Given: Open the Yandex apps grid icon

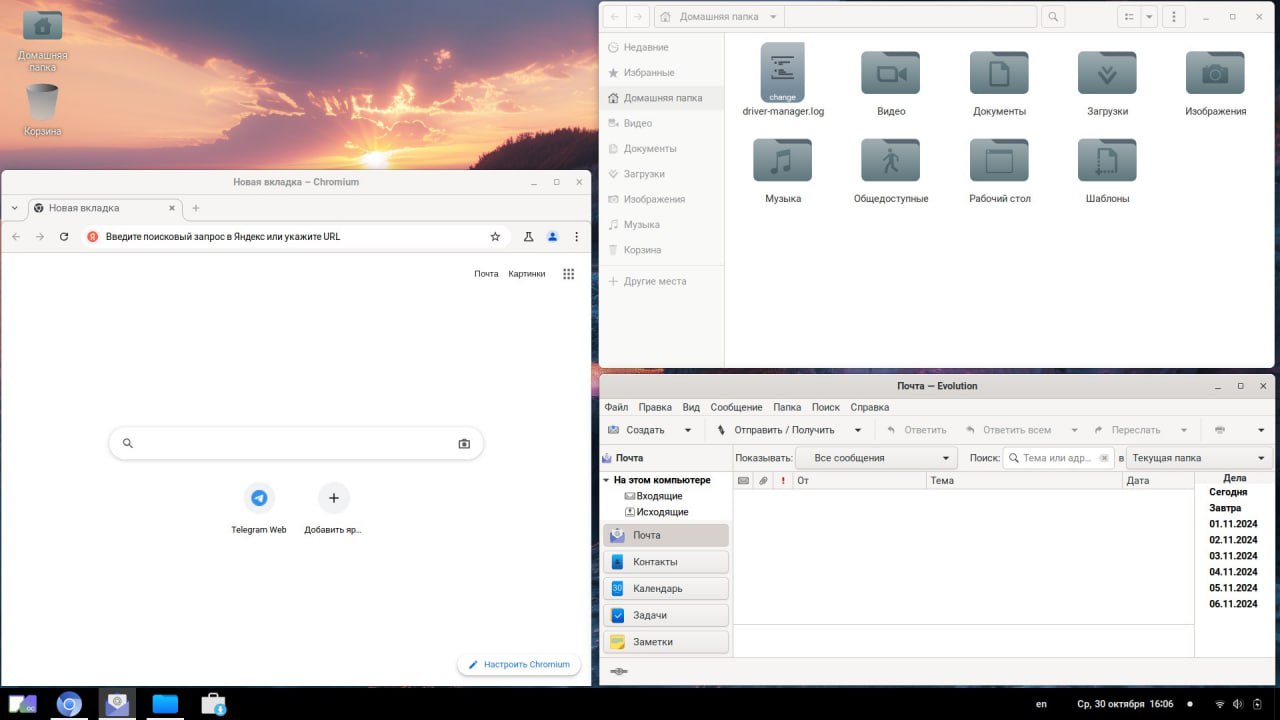Looking at the screenshot, I should pos(568,274).
